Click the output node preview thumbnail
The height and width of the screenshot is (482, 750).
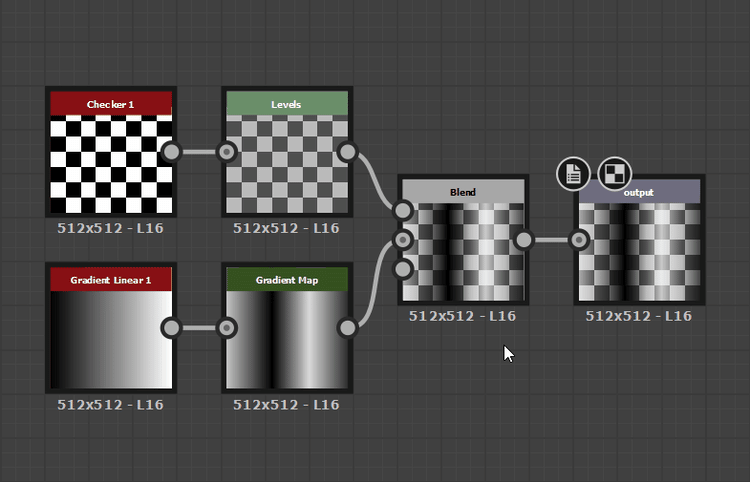pyautogui.click(x=640, y=252)
